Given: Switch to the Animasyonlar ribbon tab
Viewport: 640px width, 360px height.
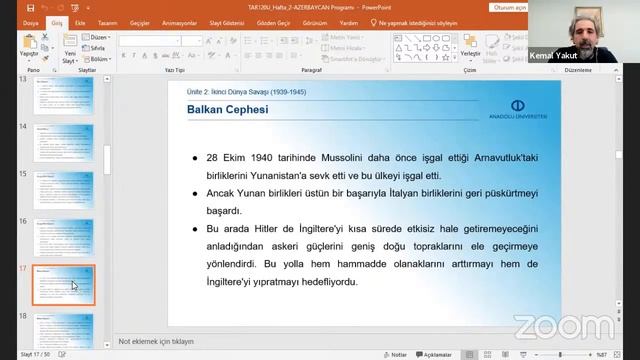Looking at the screenshot, I should (179, 23).
